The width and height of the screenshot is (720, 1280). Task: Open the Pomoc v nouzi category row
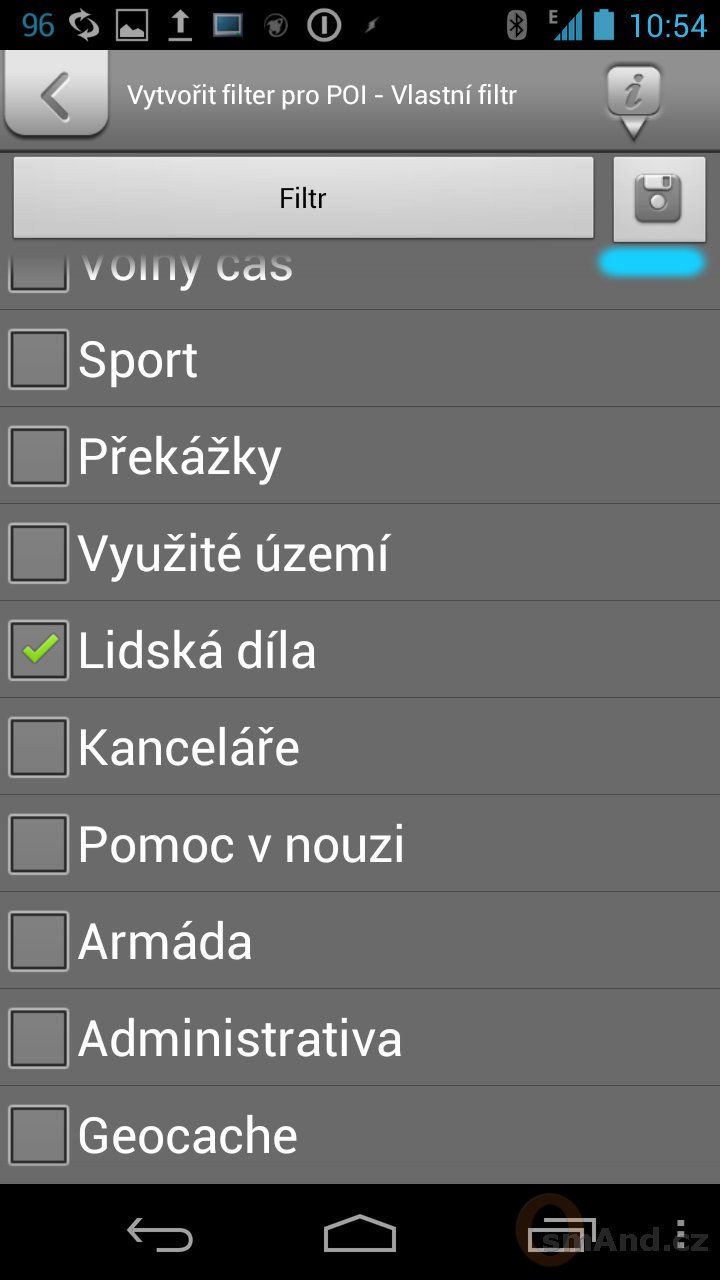click(x=360, y=844)
